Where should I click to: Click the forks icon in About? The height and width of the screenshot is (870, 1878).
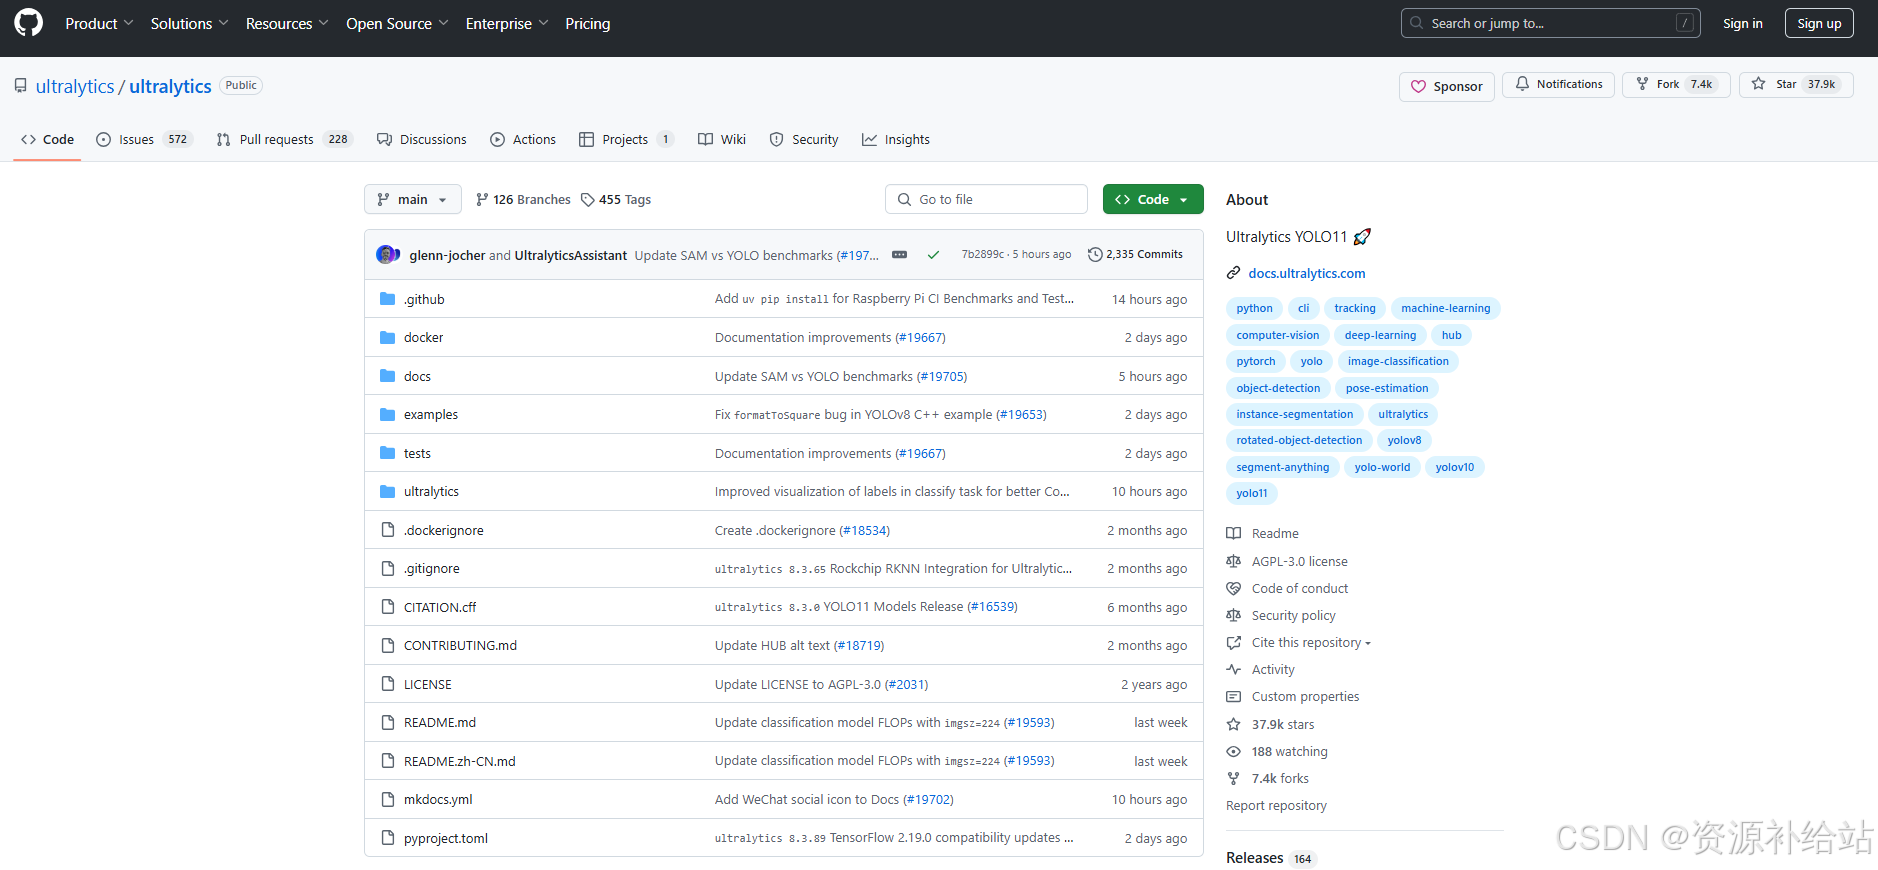tap(1234, 779)
